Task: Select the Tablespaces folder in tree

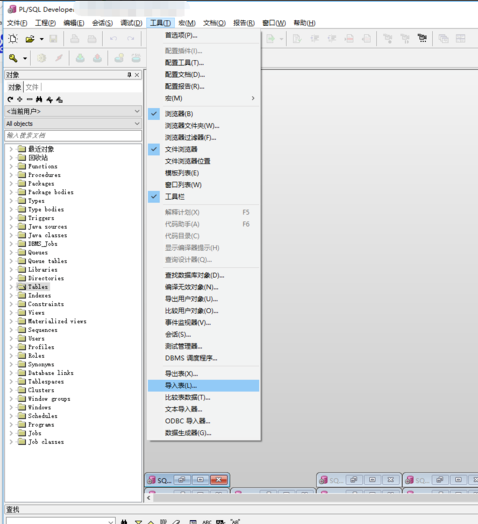Action: coord(46,381)
